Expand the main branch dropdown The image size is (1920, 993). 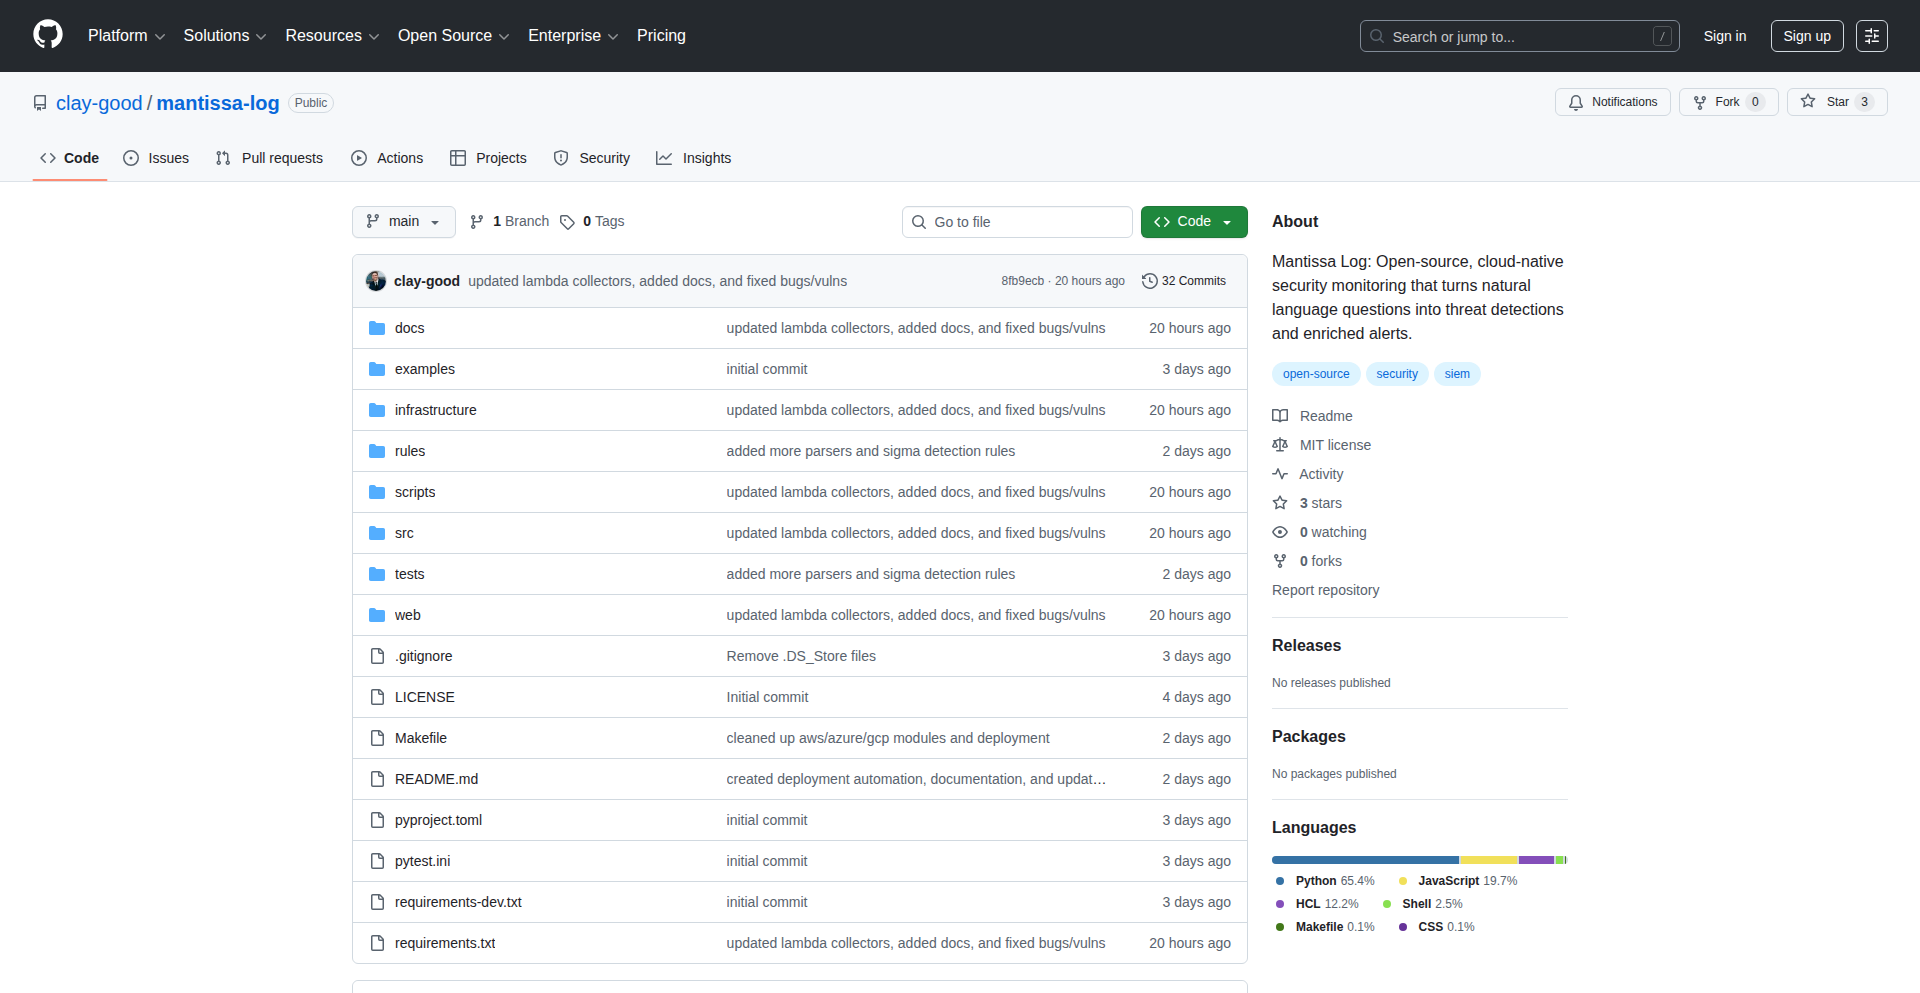pyautogui.click(x=403, y=222)
